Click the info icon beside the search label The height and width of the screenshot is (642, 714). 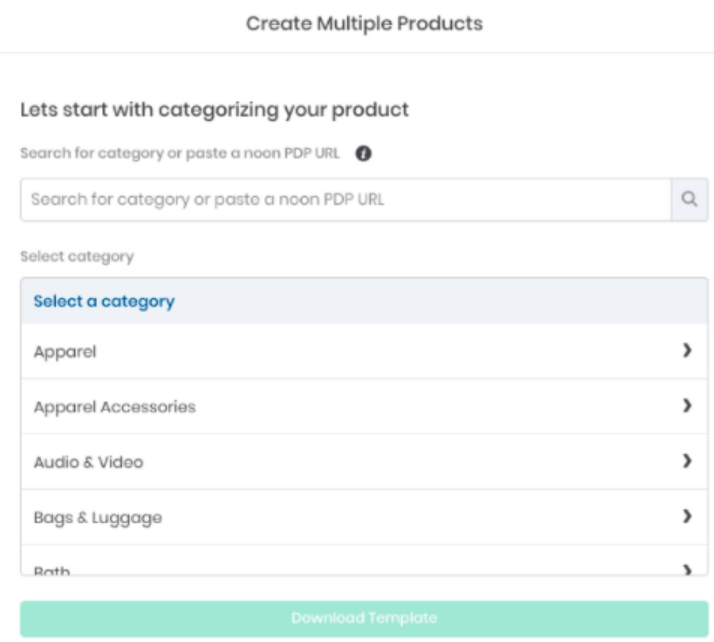point(364,155)
